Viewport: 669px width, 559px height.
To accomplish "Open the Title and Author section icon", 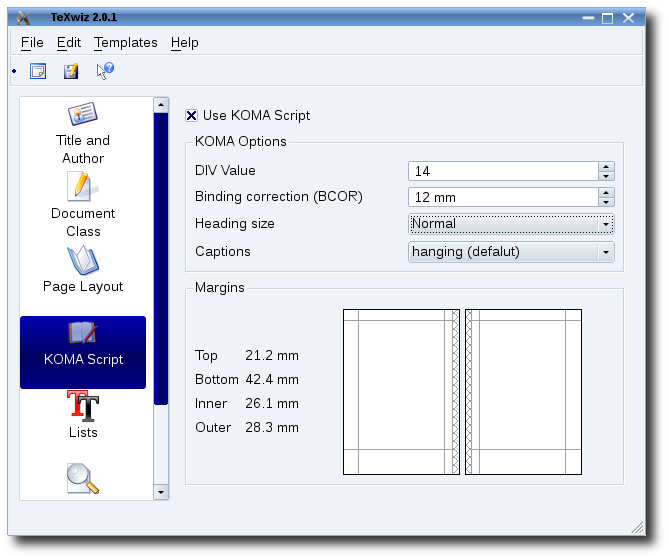I will (x=83, y=114).
